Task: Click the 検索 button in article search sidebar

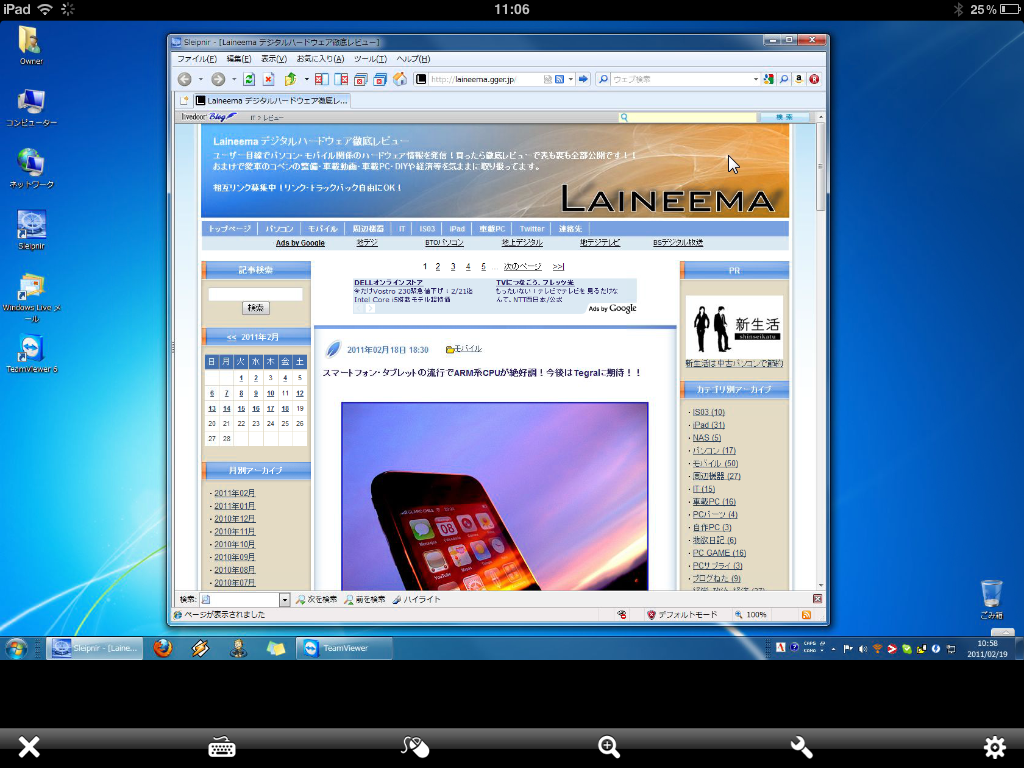Action: click(255, 308)
